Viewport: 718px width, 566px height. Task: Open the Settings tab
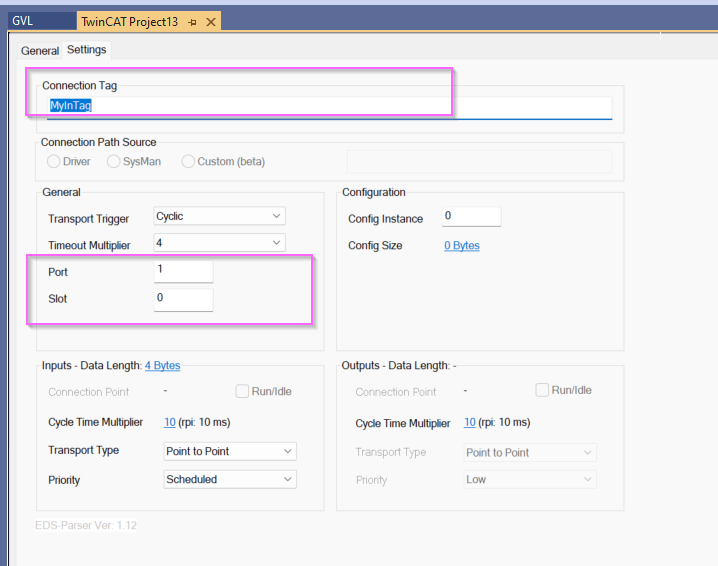(x=87, y=49)
